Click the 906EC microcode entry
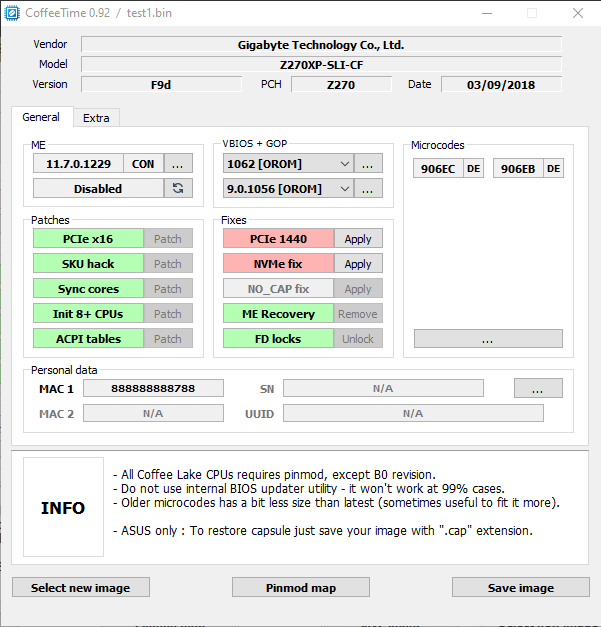Viewport: 601px width, 627px height. [438, 168]
